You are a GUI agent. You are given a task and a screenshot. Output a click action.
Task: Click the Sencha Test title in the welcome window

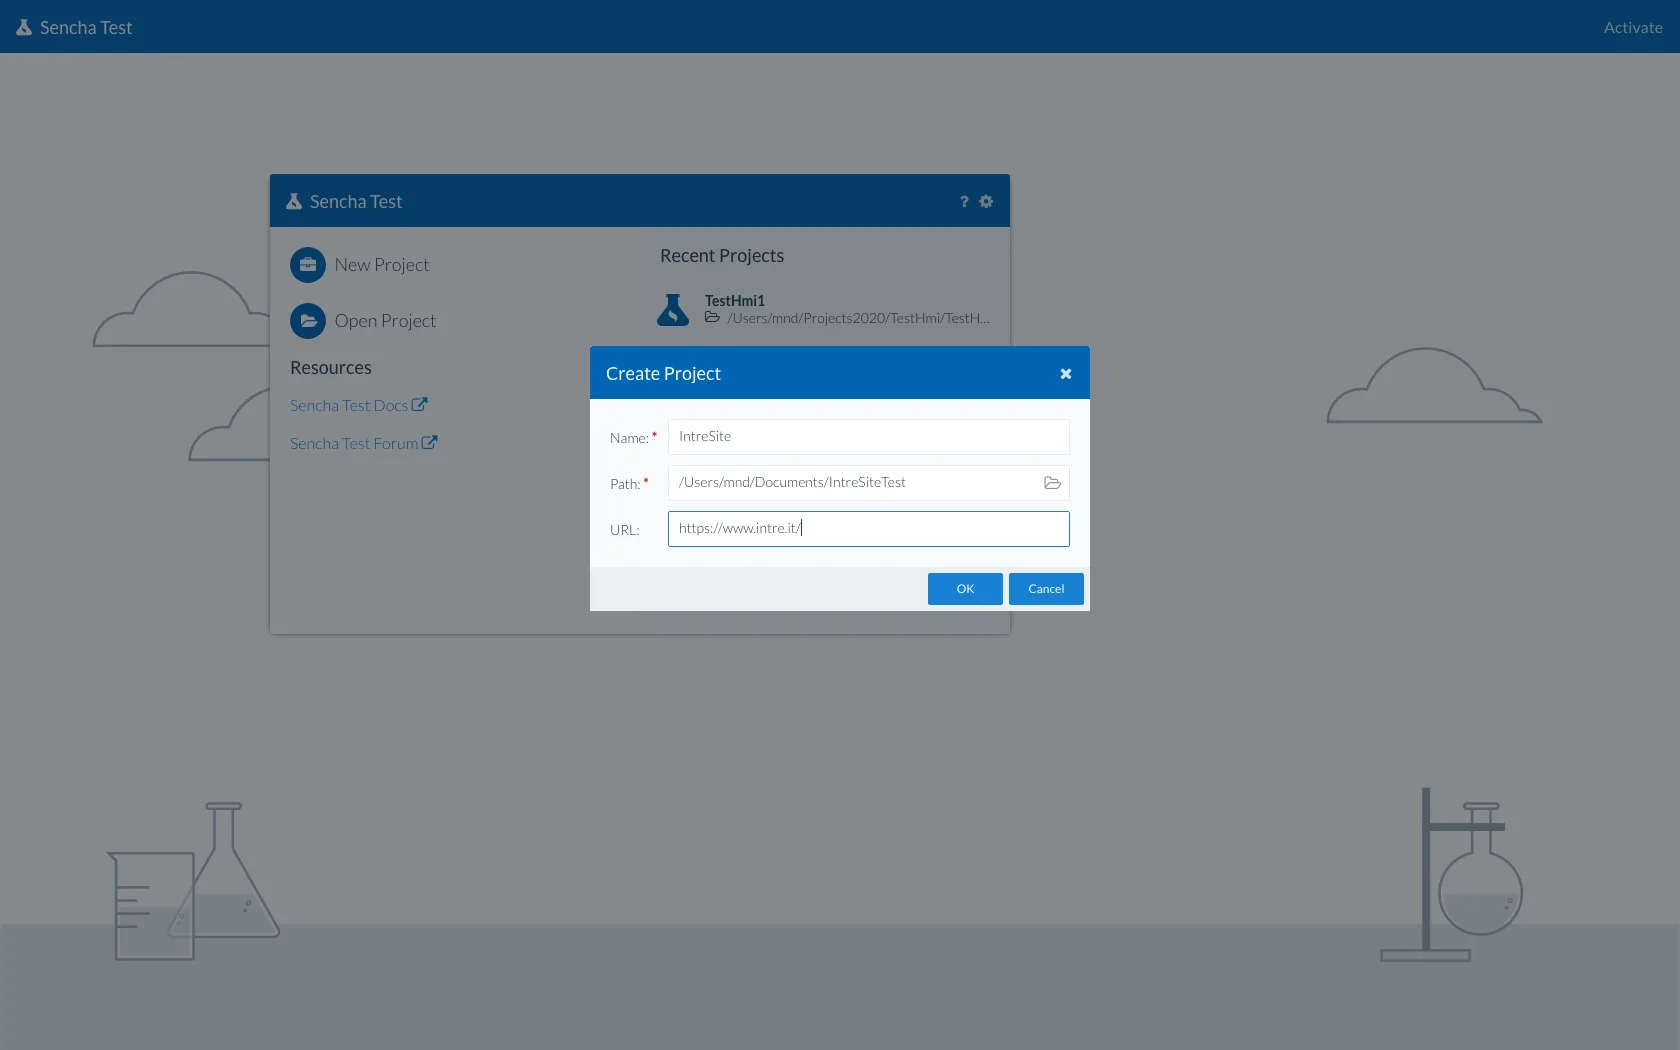pyautogui.click(x=356, y=202)
